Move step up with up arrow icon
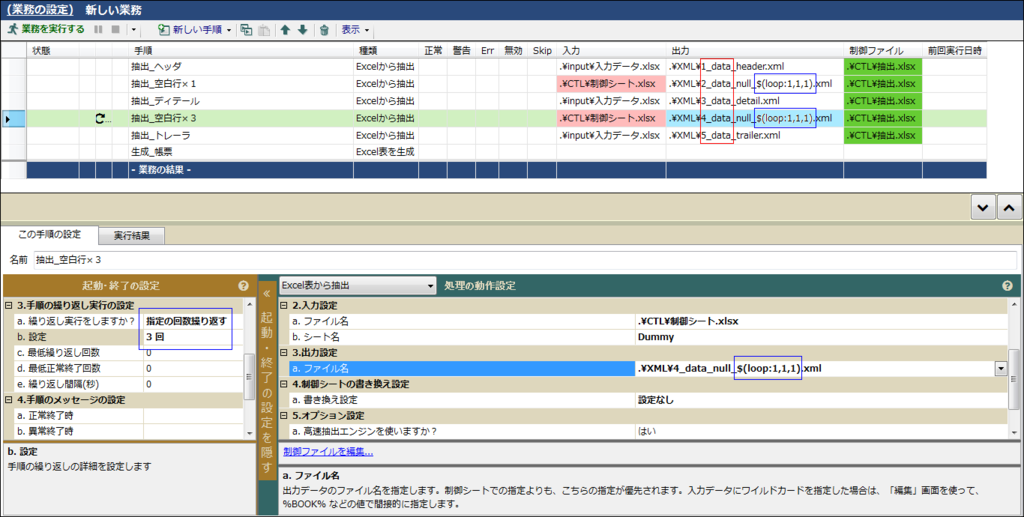This screenshot has width=1024, height=517. point(285,29)
